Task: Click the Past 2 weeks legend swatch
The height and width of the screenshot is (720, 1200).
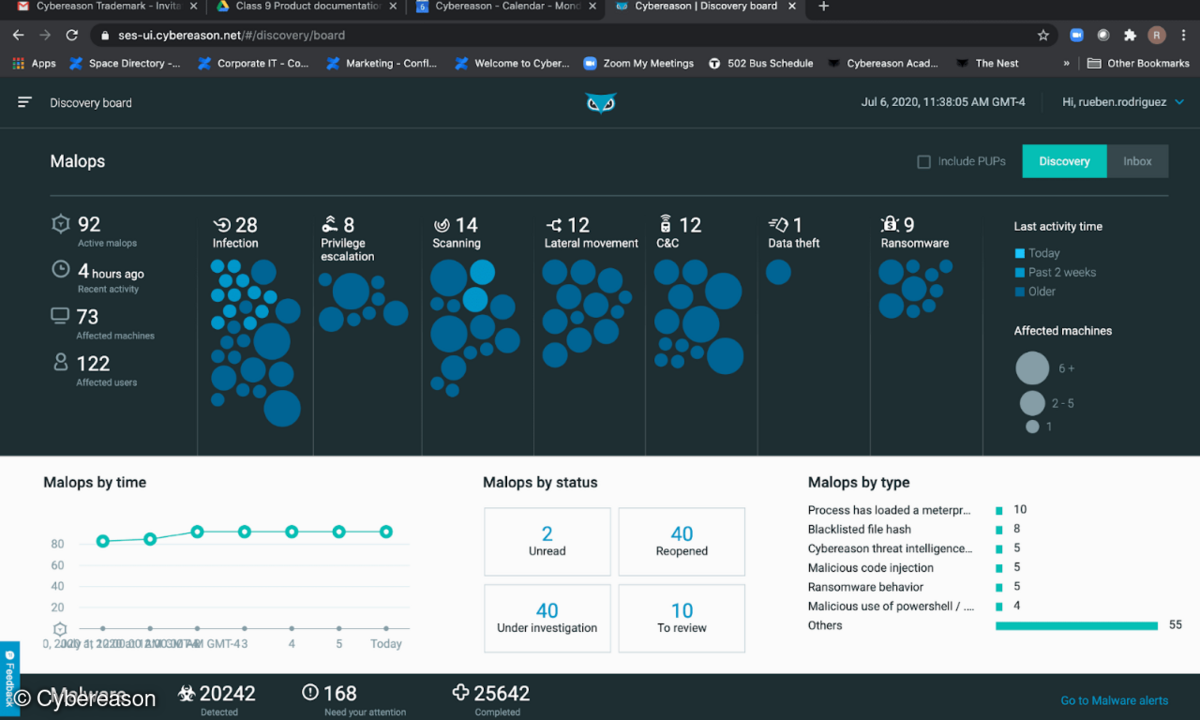Action: pos(1020,273)
